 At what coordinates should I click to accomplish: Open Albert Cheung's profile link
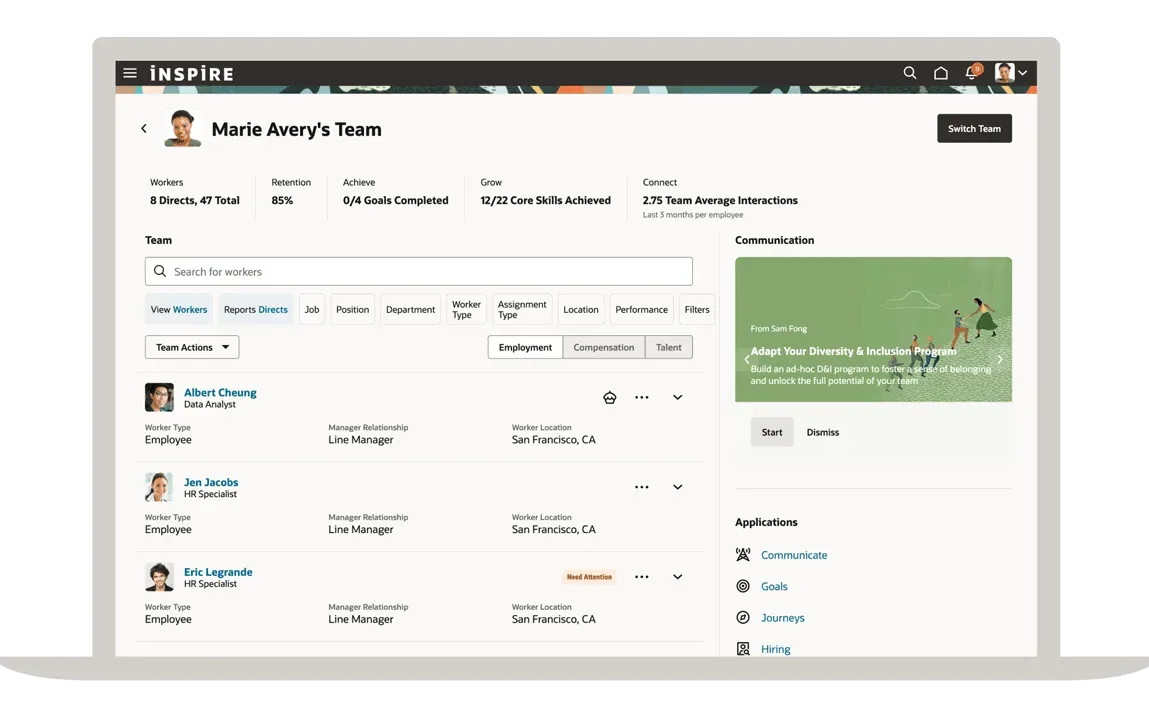220,392
